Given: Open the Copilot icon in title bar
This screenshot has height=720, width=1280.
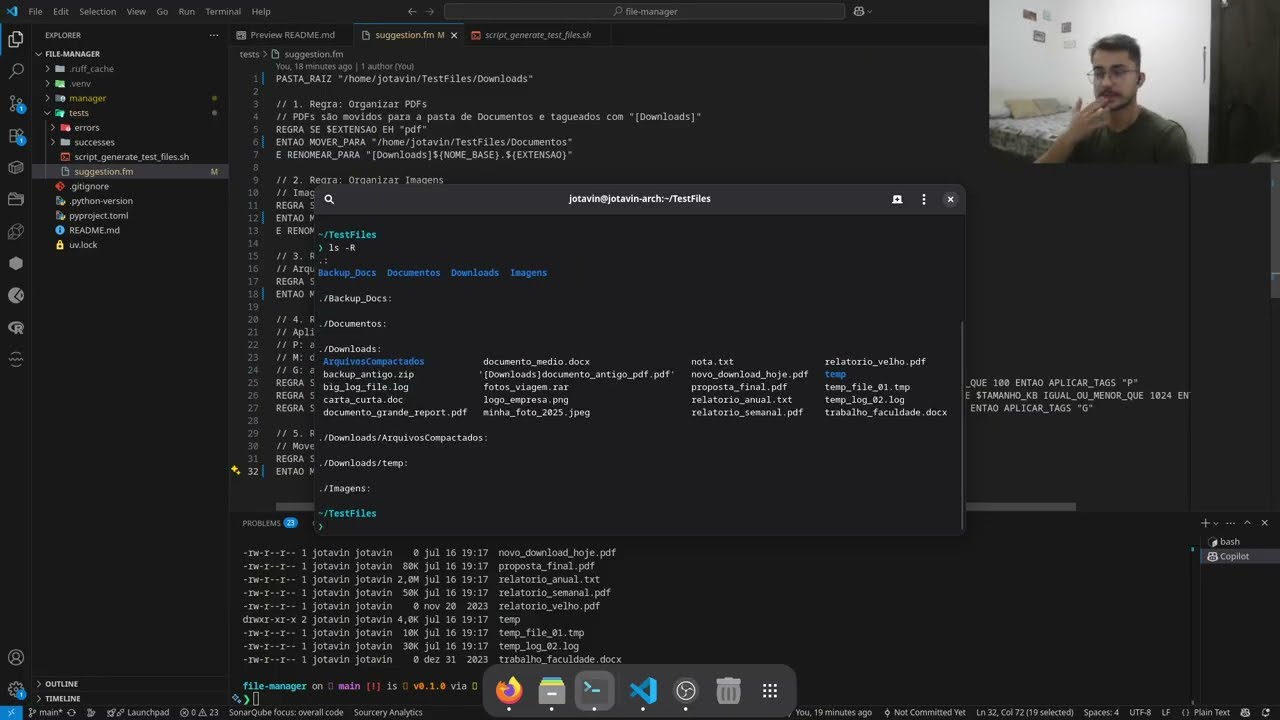Looking at the screenshot, I should tap(858, 11).
